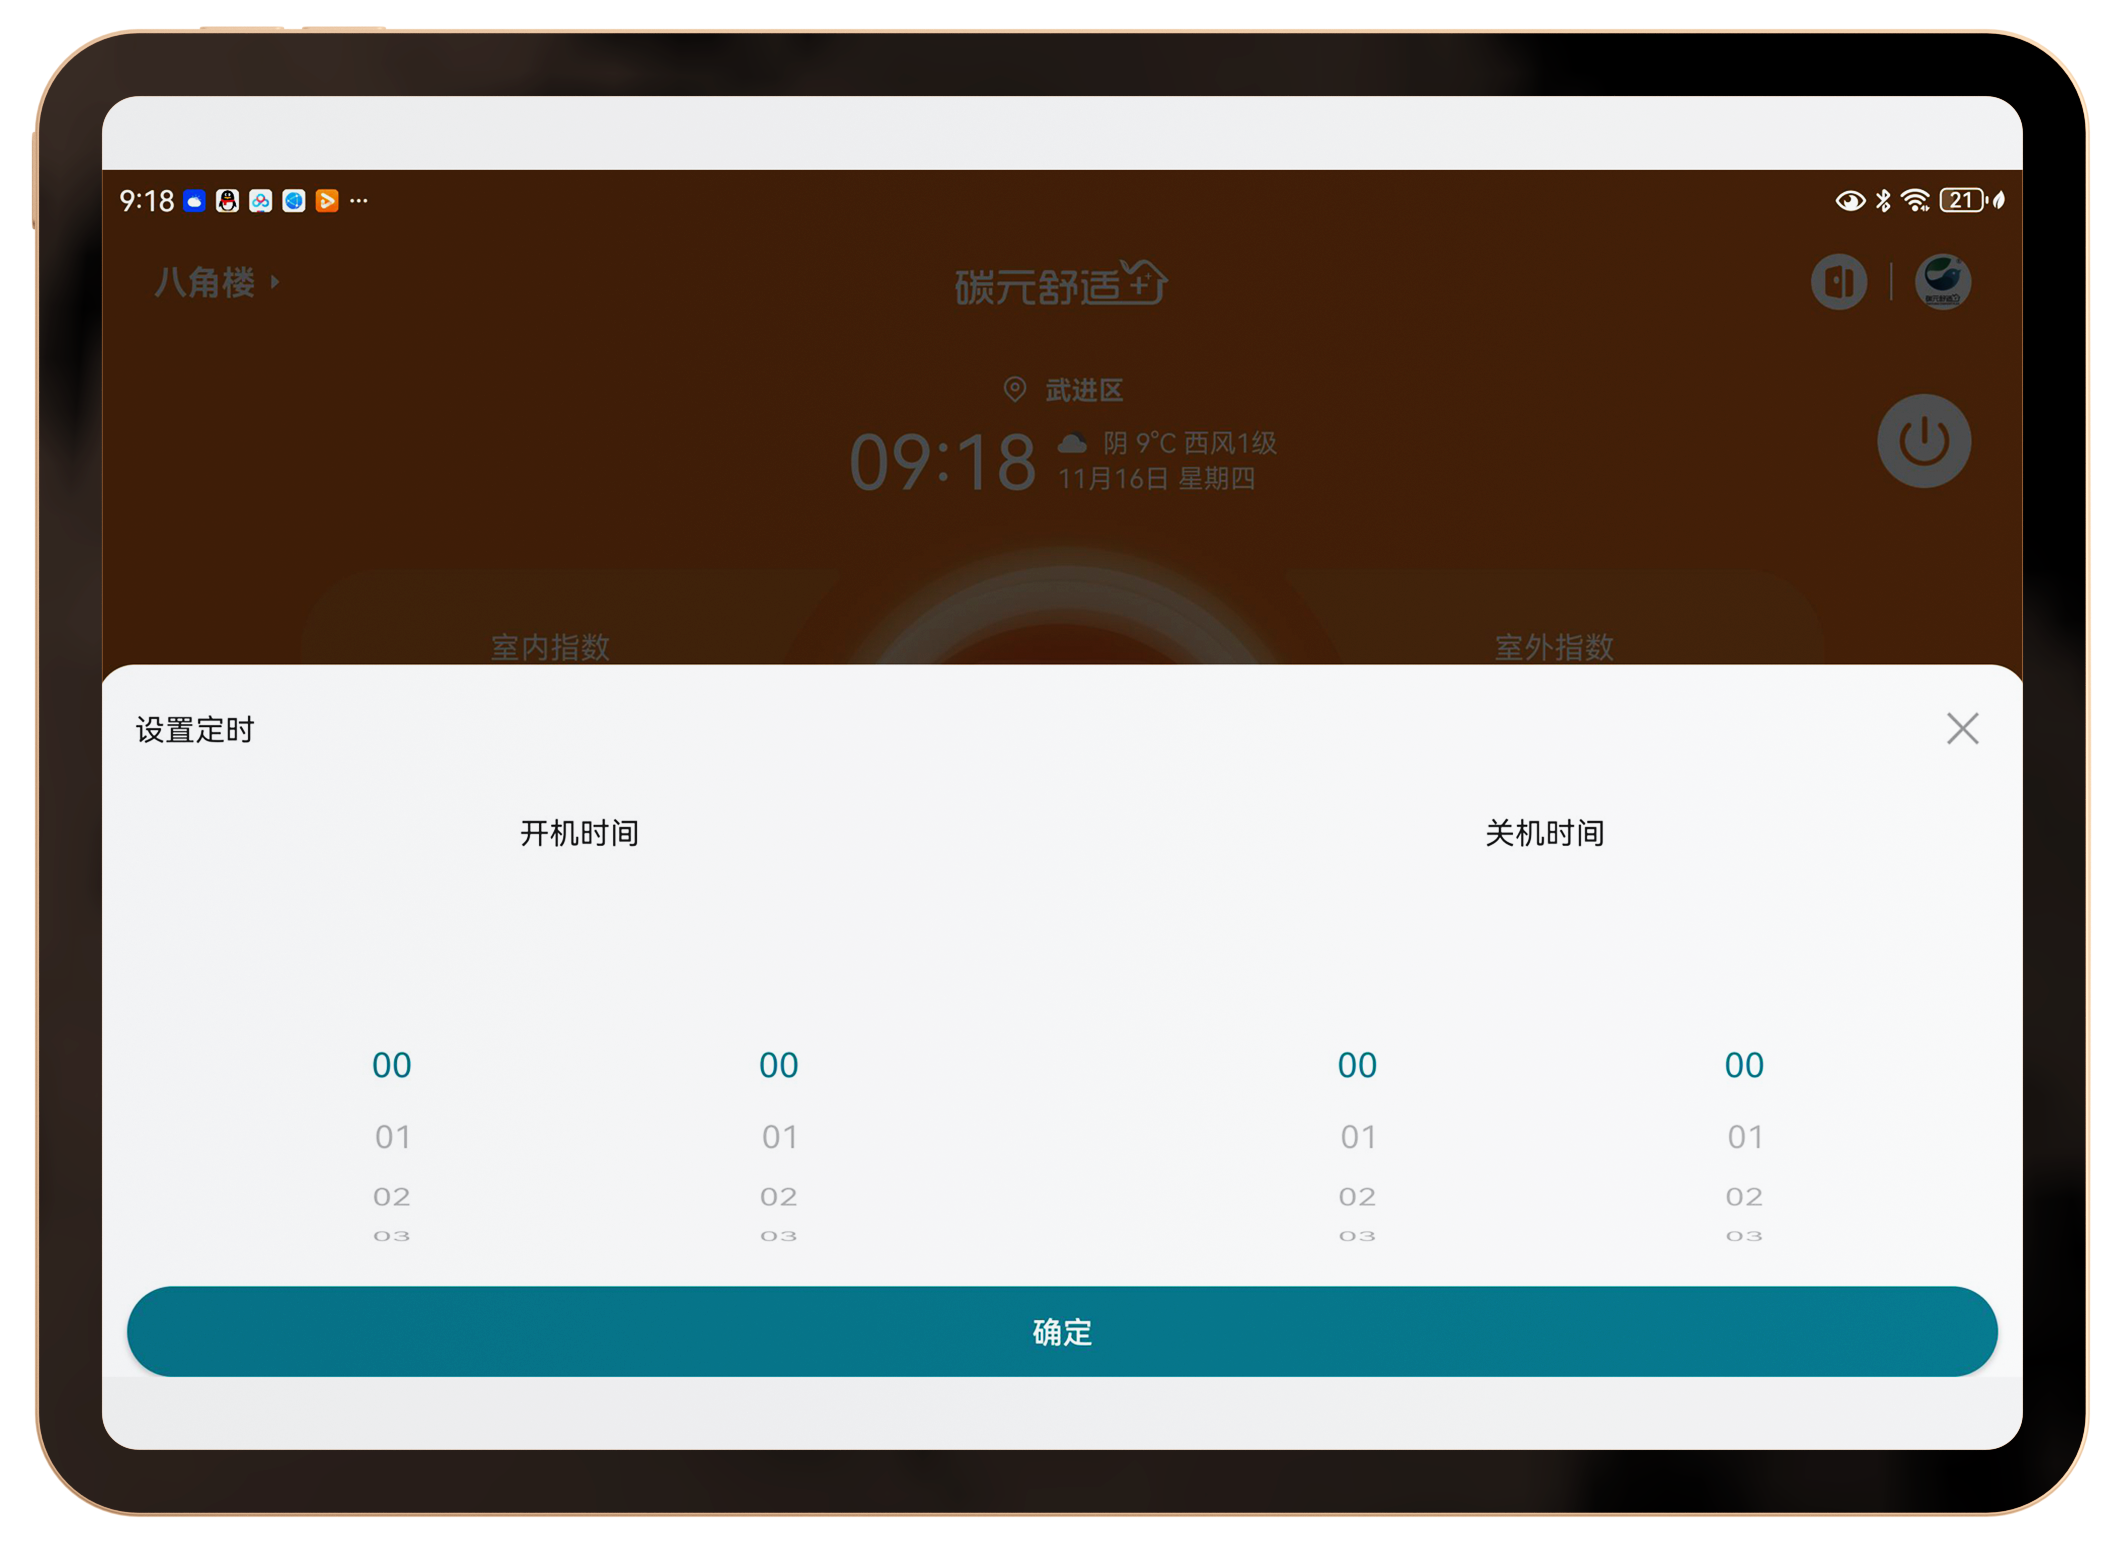Tap the battery level indicator
Image resolution: width=2115 pixels, height=1557 pixels.
pyautogui.click(x=1962, y=201)
